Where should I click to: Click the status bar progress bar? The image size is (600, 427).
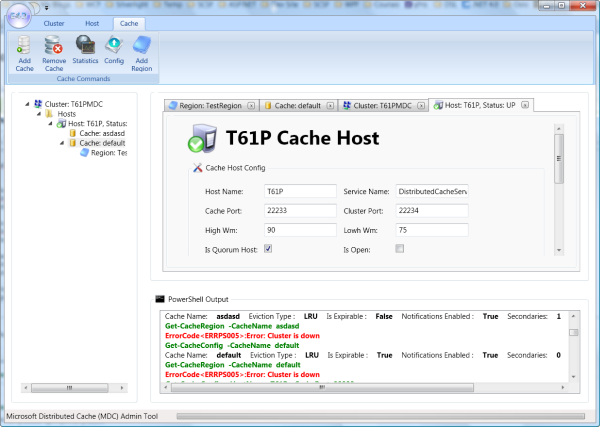(x=380, y=416)
